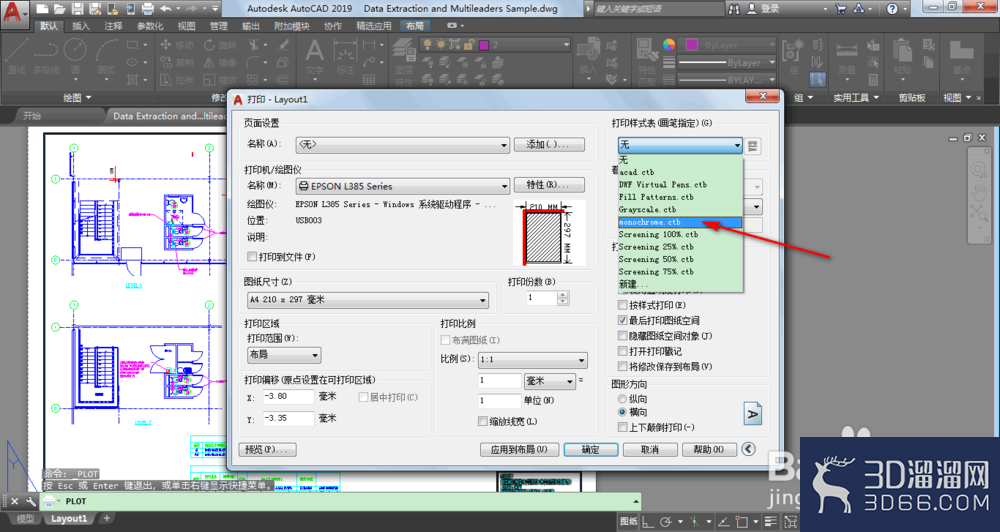Click the Open folder icon in Quick Access toolbar
Image resolution: width=1000 pixels, height=532 pixels.
click(x=60, y=9)
